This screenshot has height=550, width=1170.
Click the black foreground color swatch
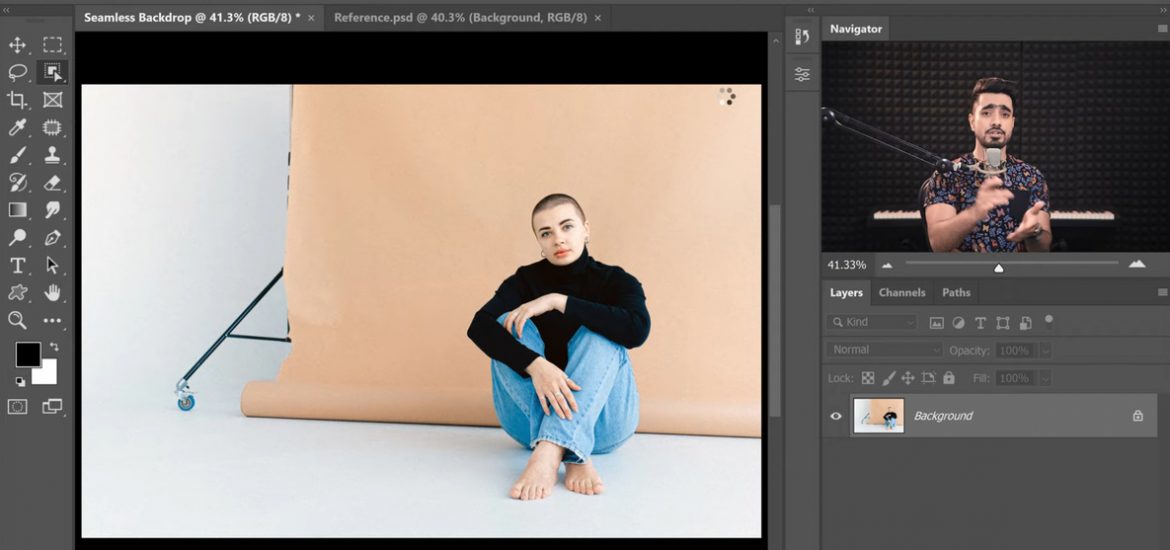[x=26, y=353]
